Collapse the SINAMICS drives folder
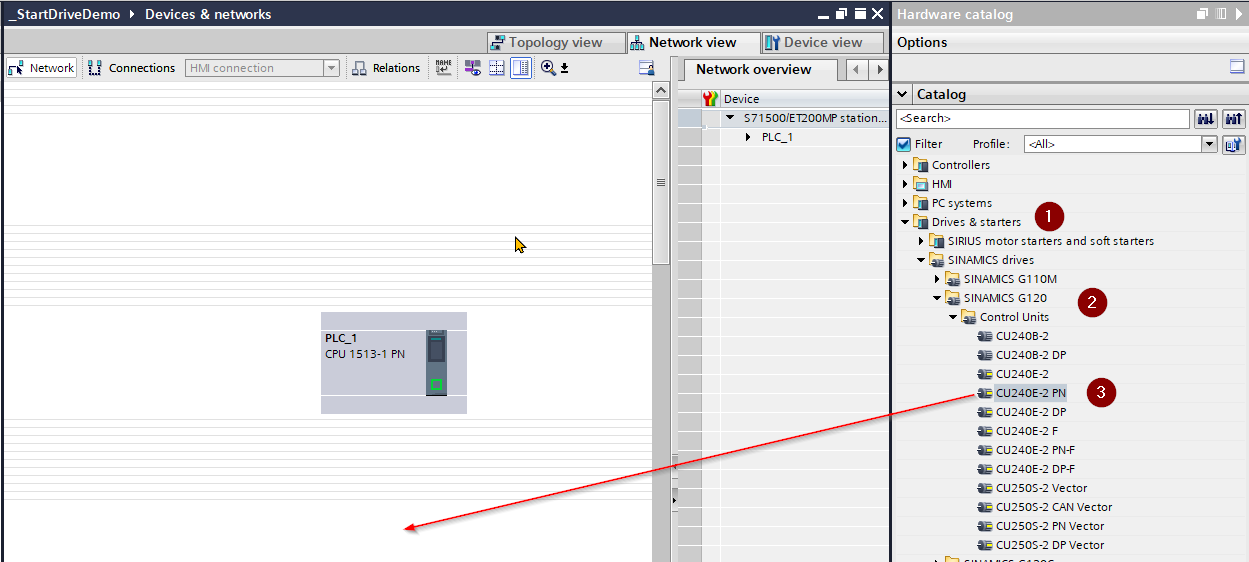Screen dimensions: 1249x562 [921, 260]
